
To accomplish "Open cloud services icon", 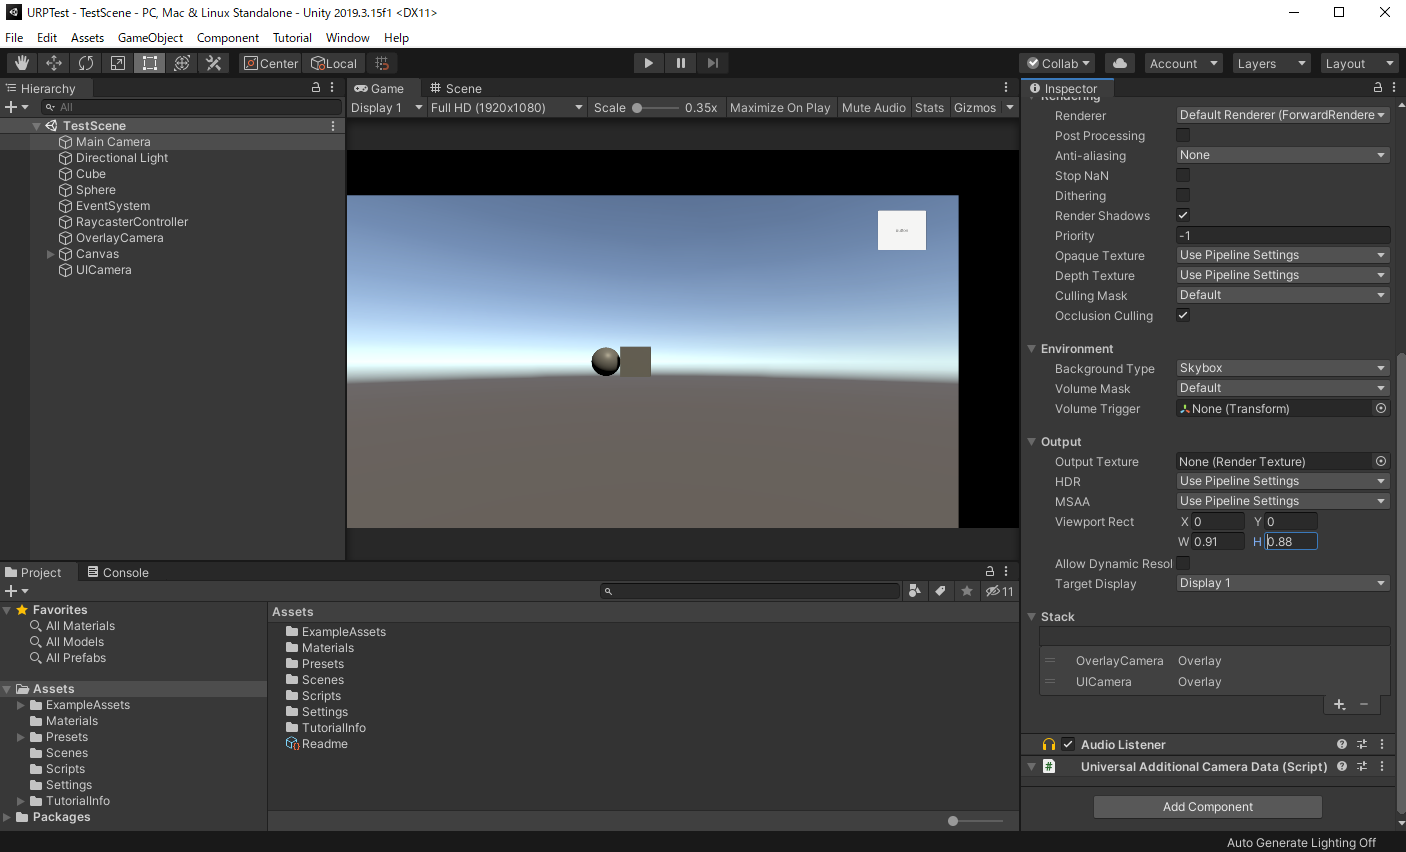I will 1120,63.
